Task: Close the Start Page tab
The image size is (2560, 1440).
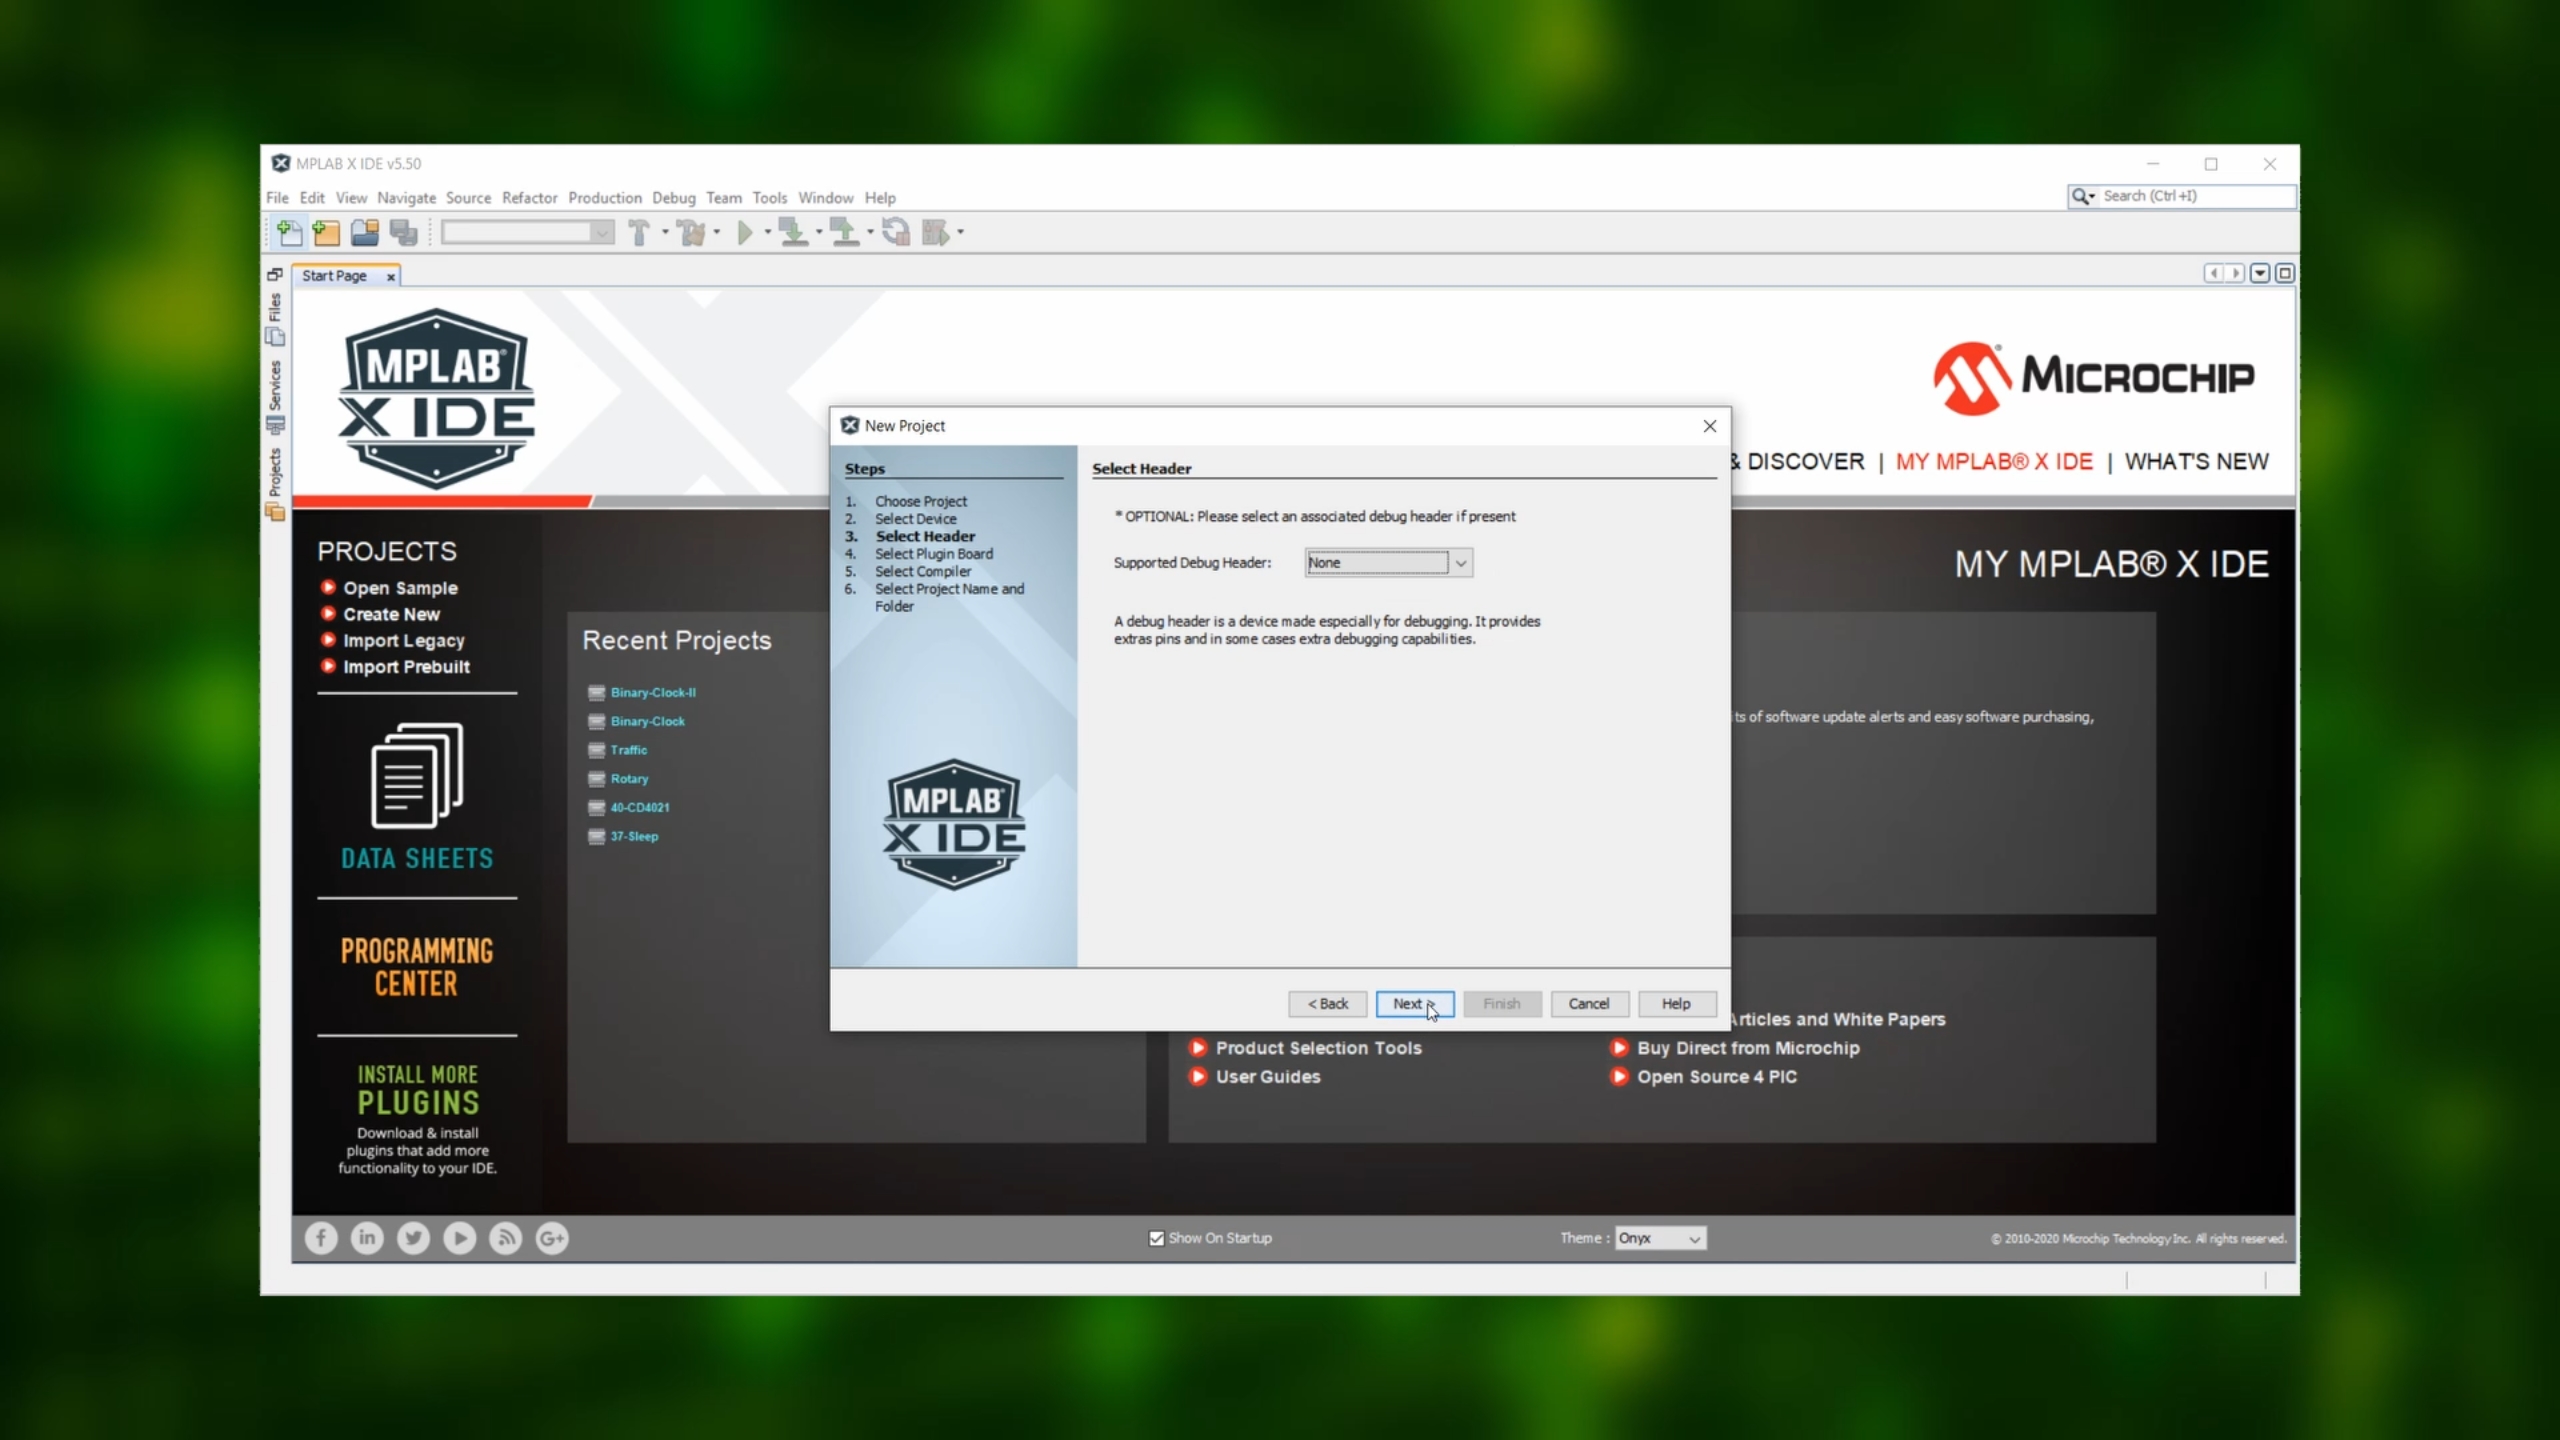Action: (391, 277)
